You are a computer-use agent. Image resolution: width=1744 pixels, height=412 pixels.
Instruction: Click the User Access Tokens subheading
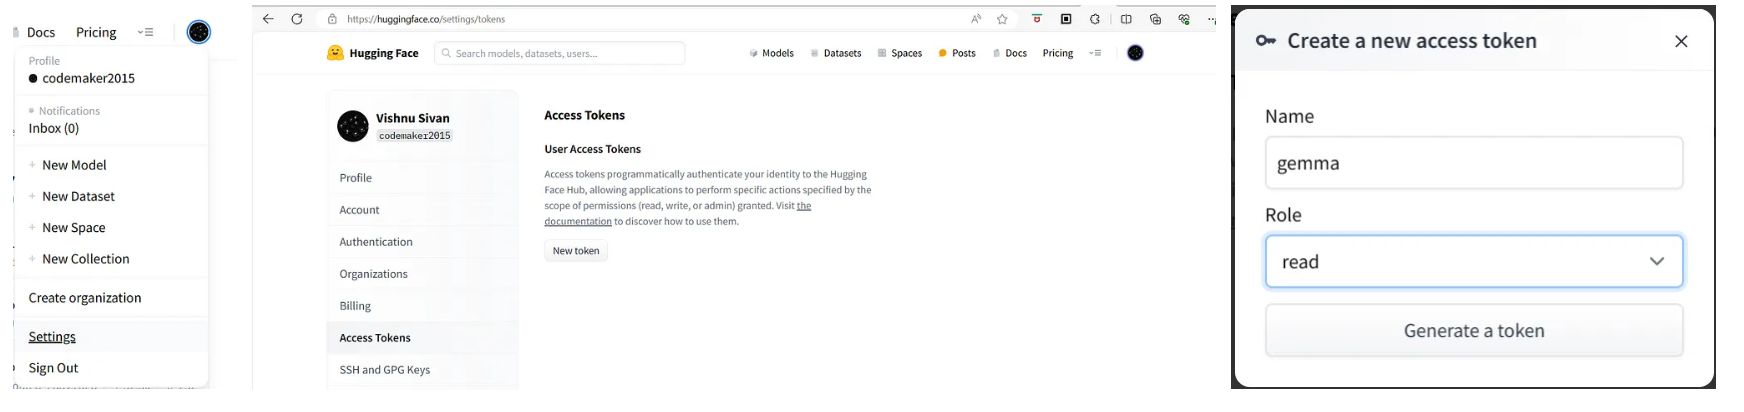pos(593,149)
